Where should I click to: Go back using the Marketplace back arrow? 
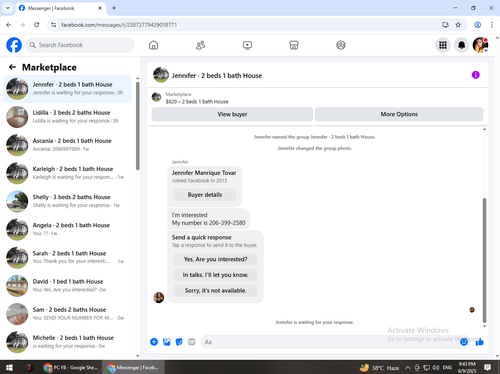(x=12, y=67)
